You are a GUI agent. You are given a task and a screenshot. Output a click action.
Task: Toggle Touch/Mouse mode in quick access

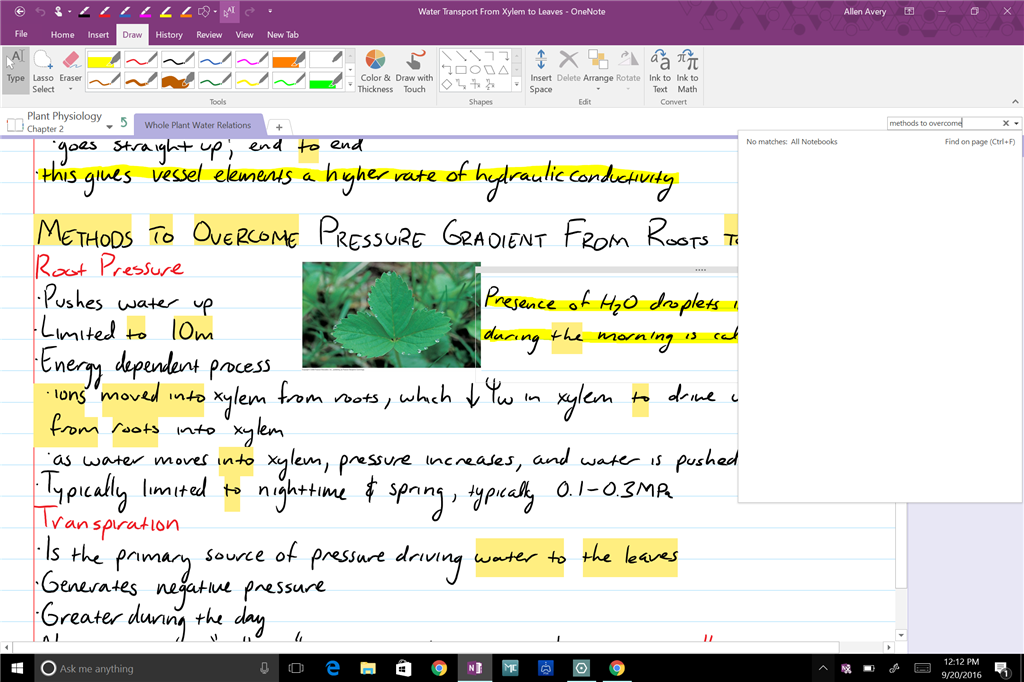tap(60, 11)
